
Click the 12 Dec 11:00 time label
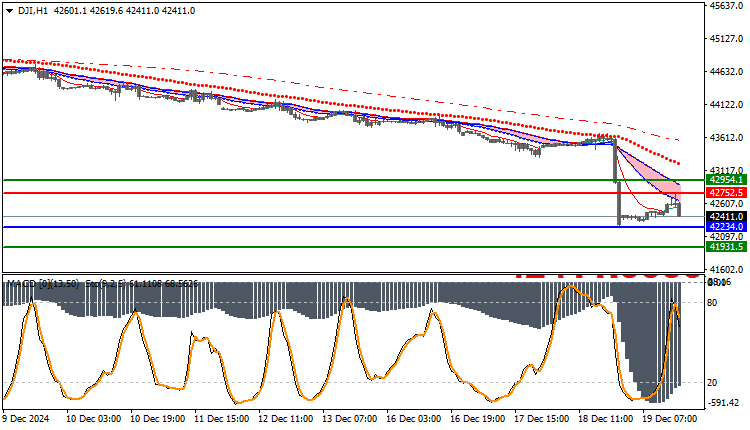[x=286, y=419]
